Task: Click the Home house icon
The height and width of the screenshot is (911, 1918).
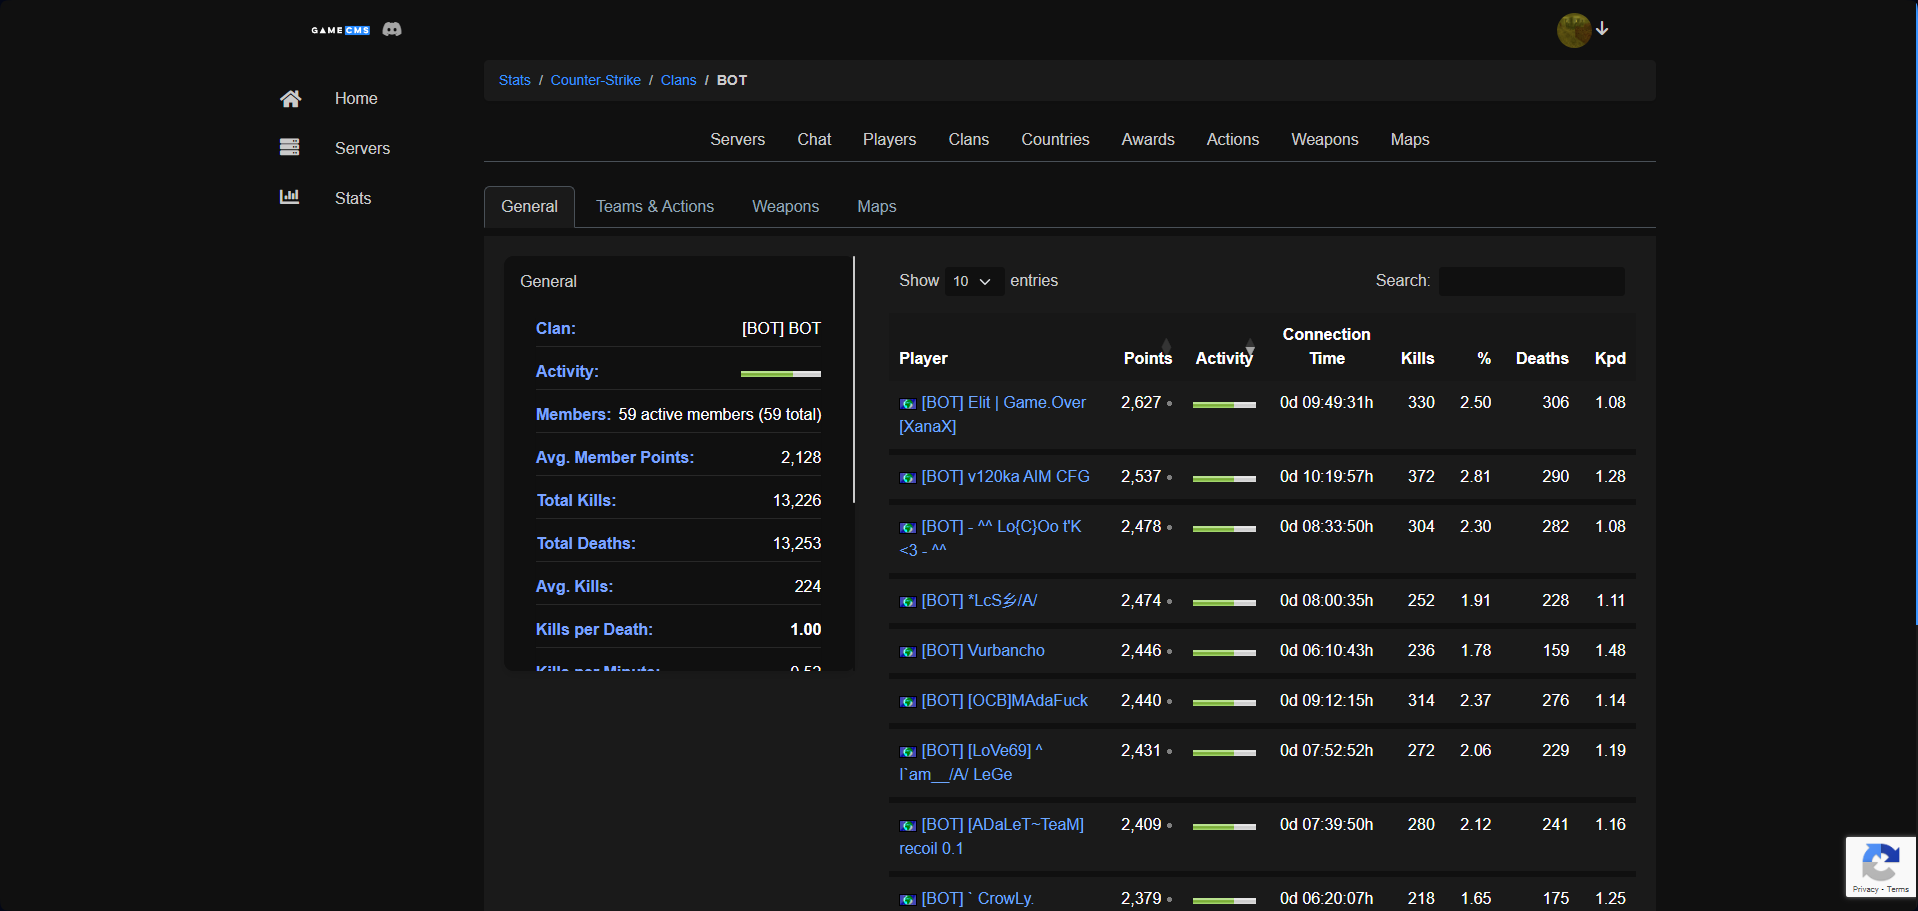Action: (x=290, y=98)
